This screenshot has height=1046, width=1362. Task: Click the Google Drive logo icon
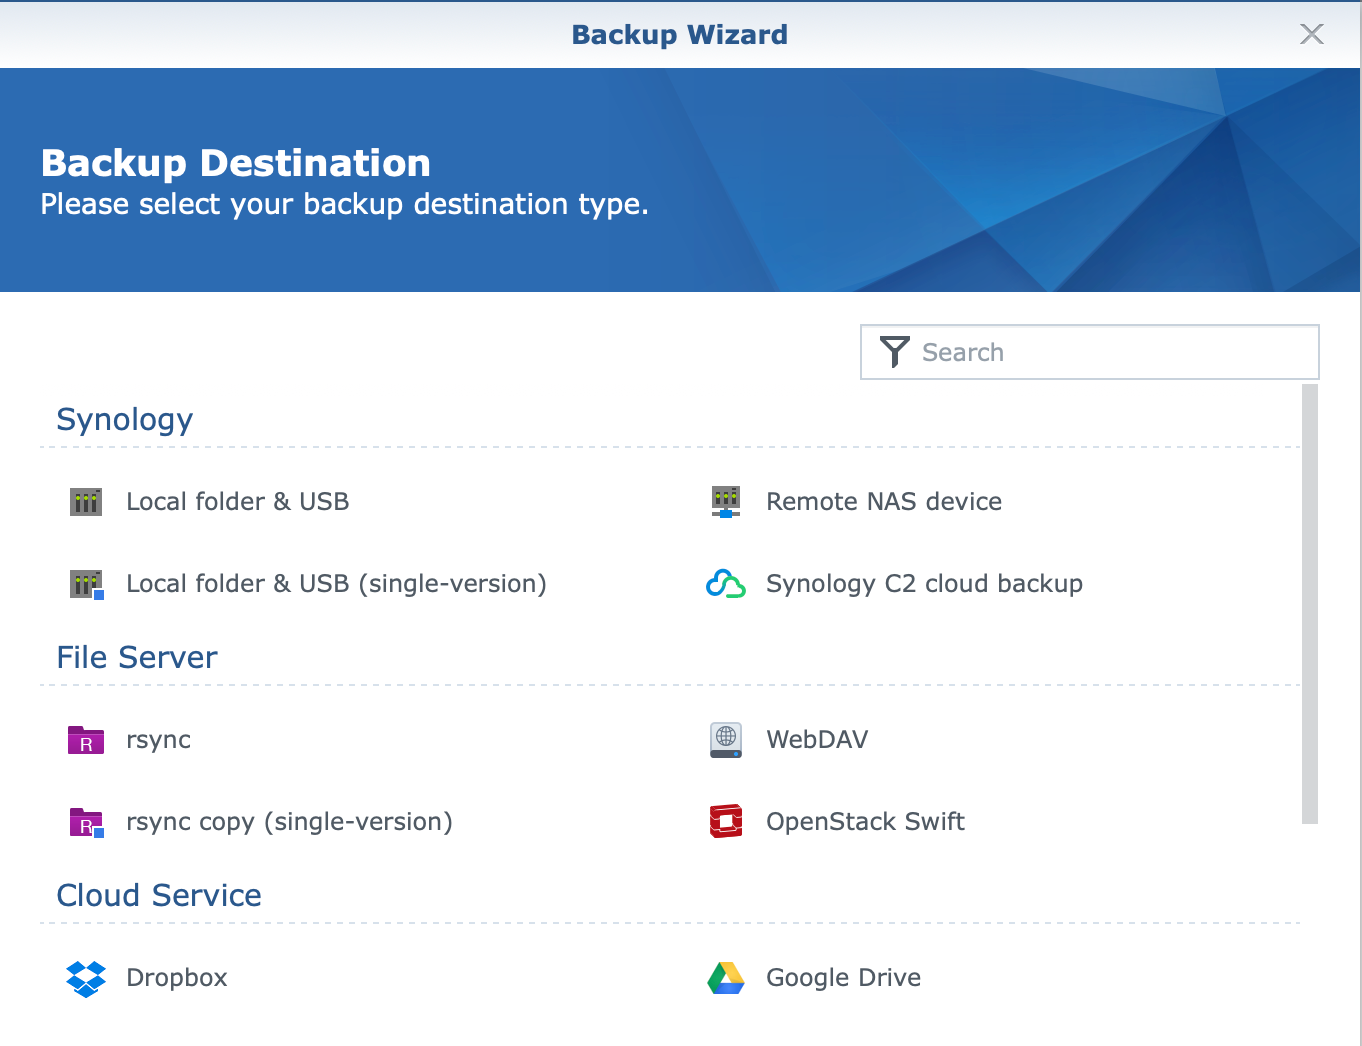click(x=726, y=978)
